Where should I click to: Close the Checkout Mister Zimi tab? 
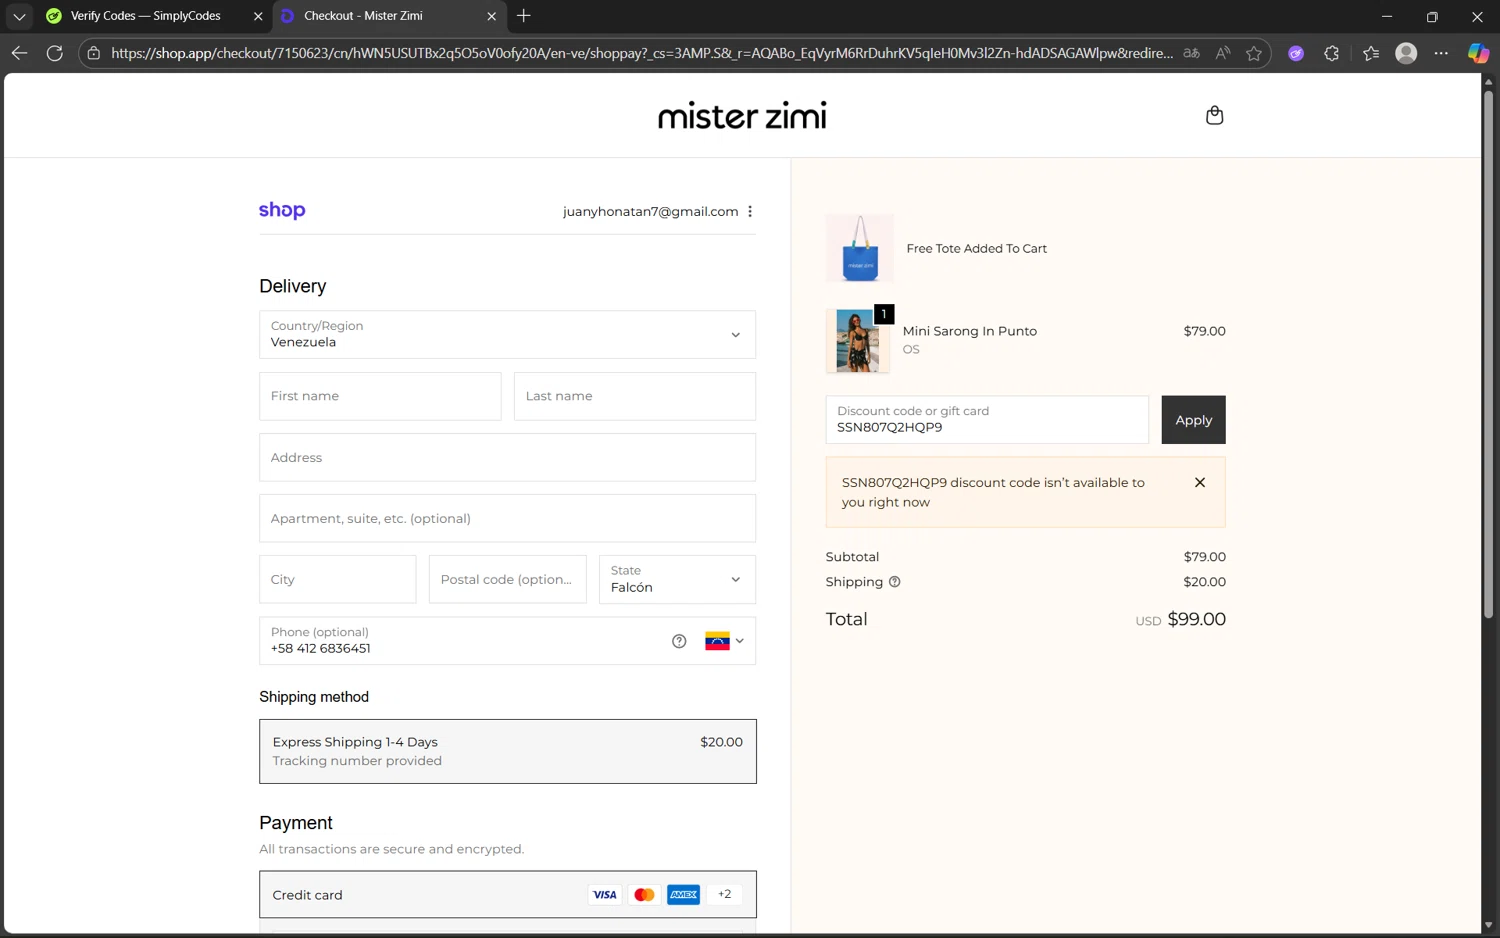point(491,16)
